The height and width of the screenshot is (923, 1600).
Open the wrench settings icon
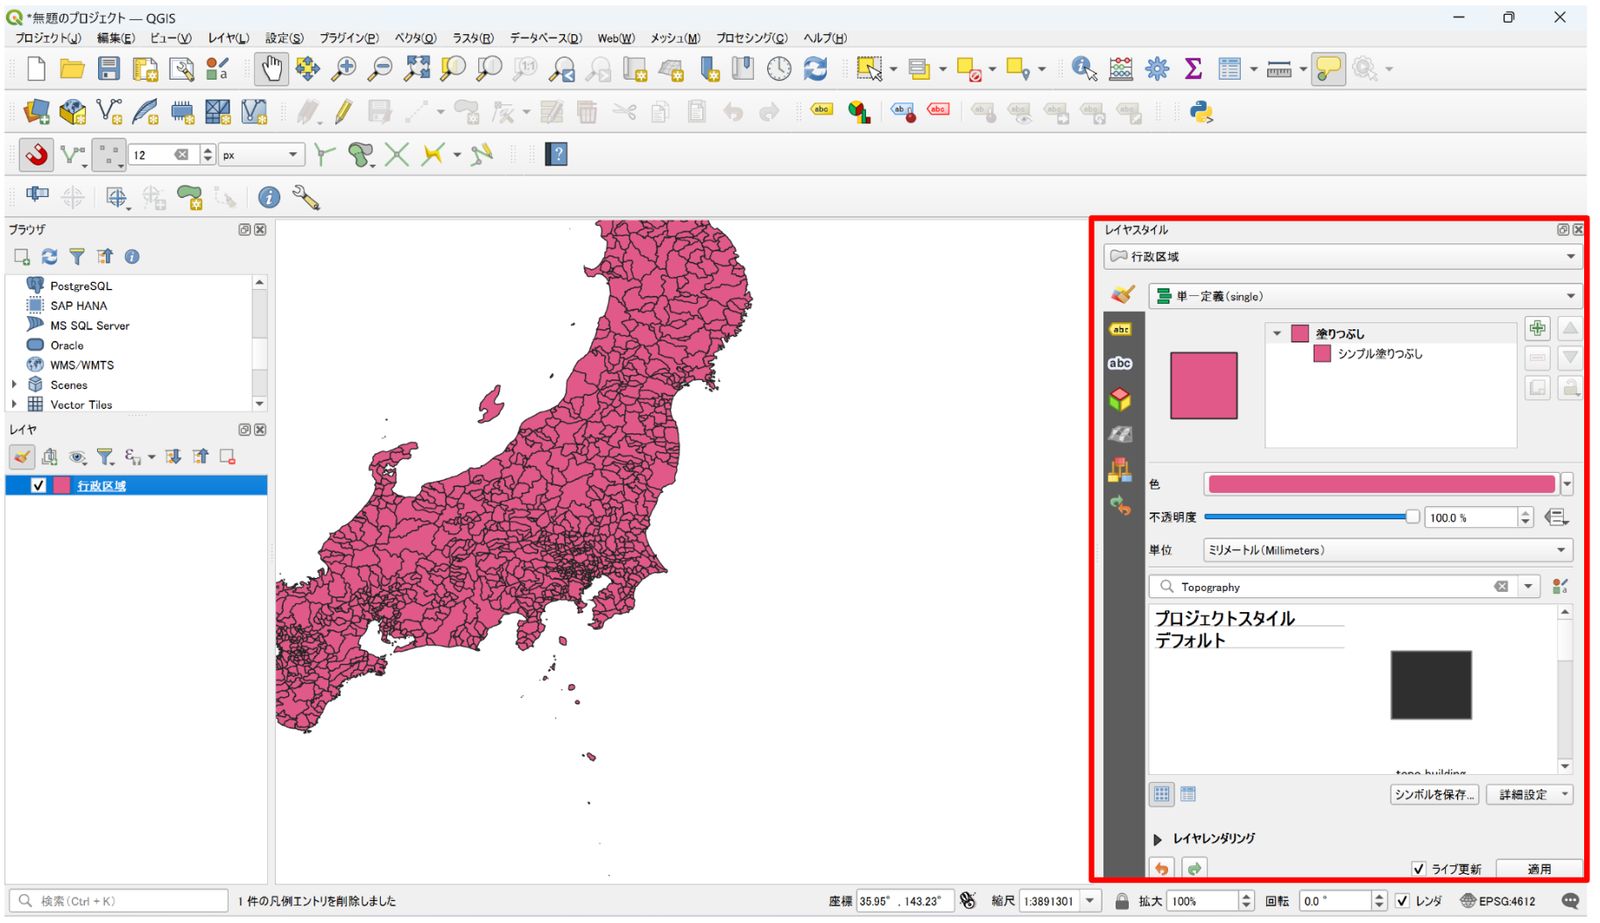pos(305,198)
